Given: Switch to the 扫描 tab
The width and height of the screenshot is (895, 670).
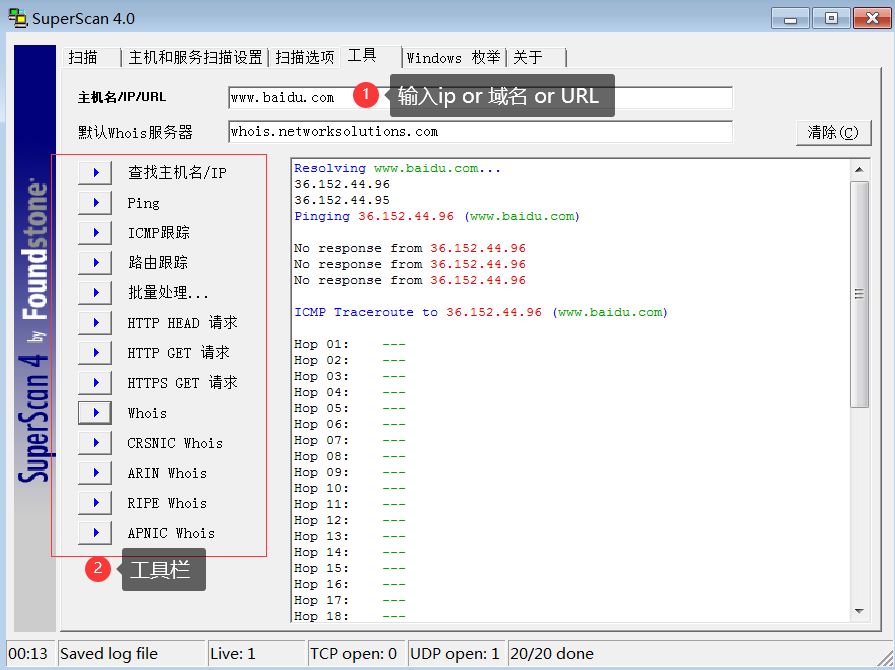Looking at the screenshot, I should pyautogui.click(x=91, y=58).
